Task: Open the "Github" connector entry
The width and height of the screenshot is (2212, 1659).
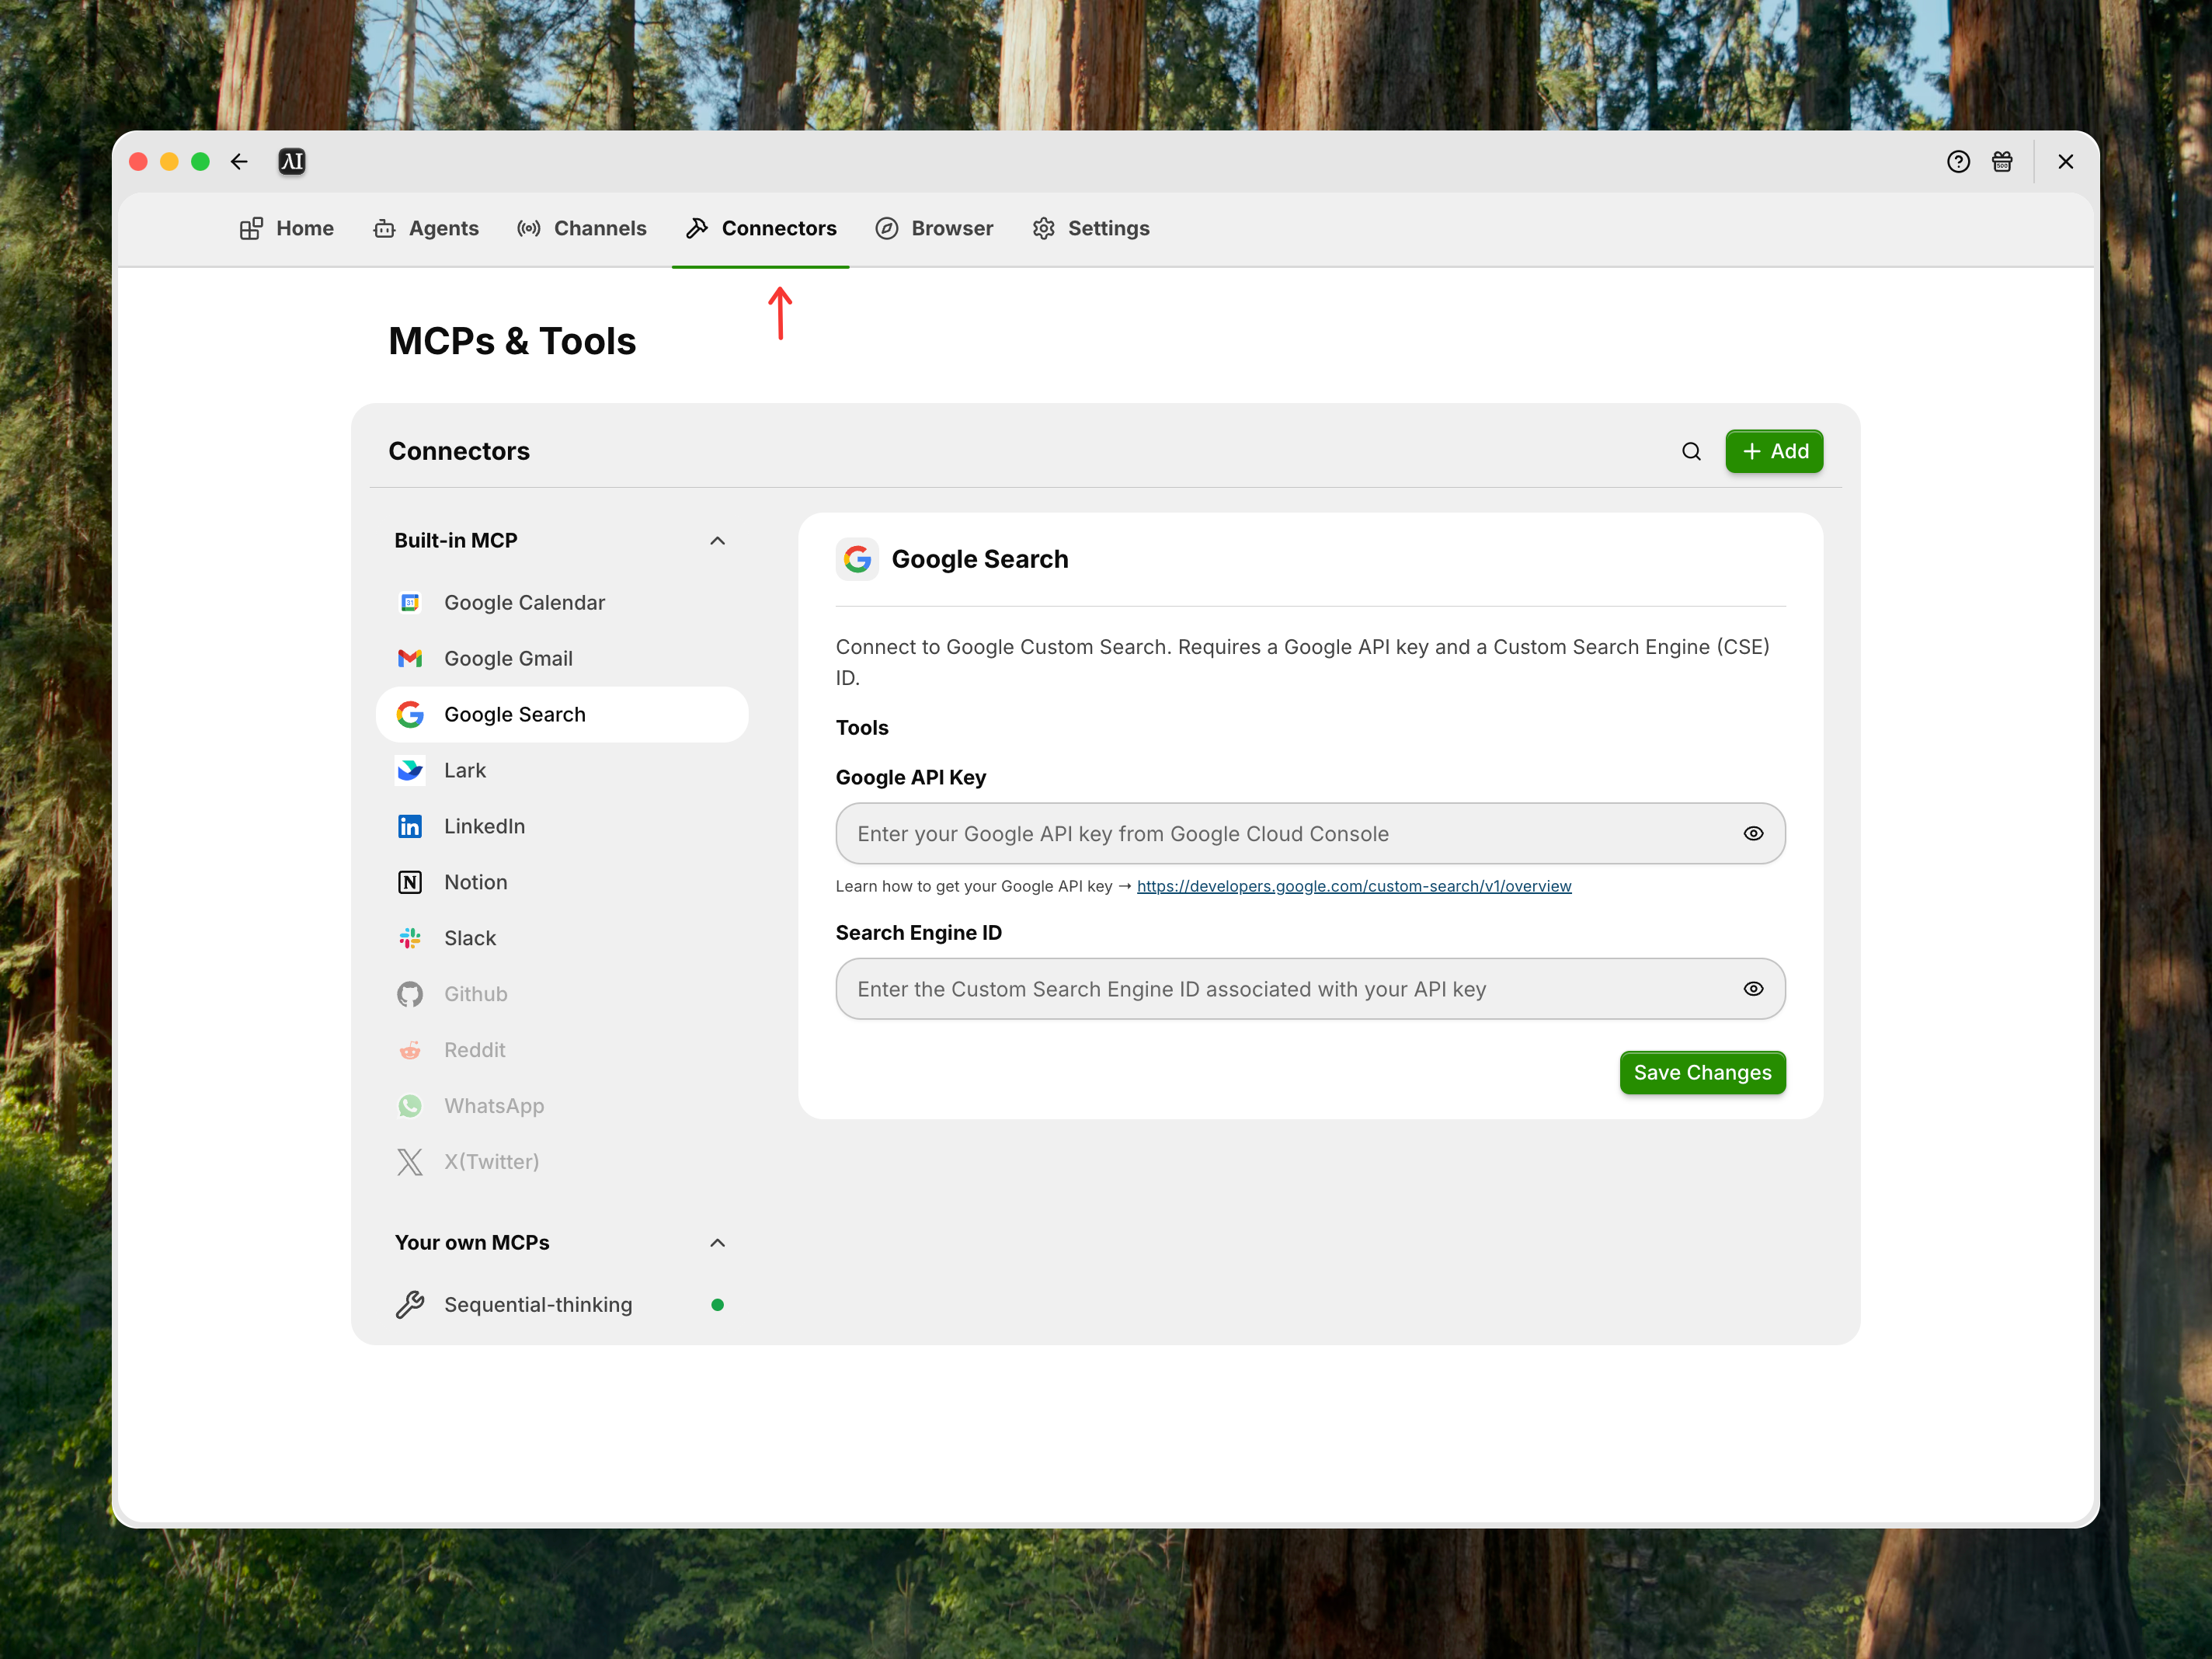Action: [x=562, y=995]
